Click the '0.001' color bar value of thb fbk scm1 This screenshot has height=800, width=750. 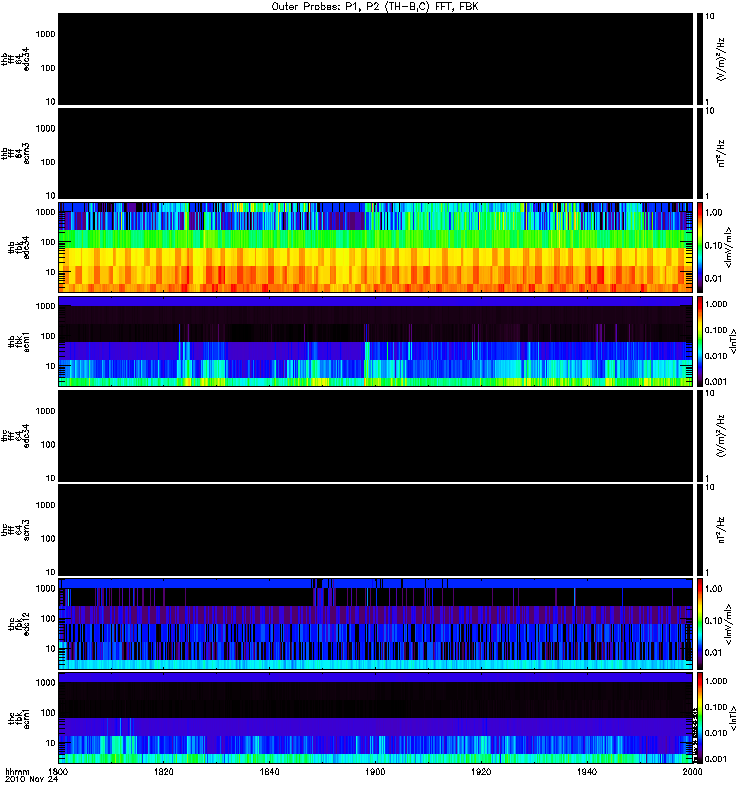716,382
